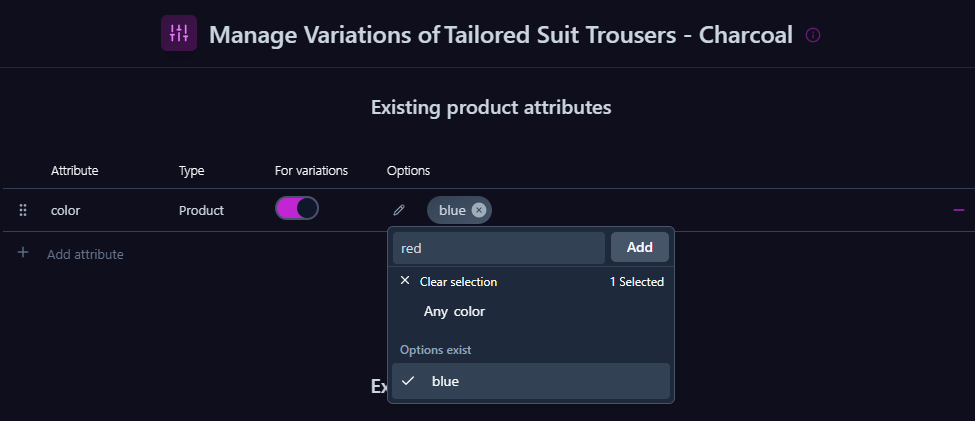Select the "Any color" option in the dropdown
The width and height of the screenshot is (975, 421).
pyautogui.click(x=454, y=311)
